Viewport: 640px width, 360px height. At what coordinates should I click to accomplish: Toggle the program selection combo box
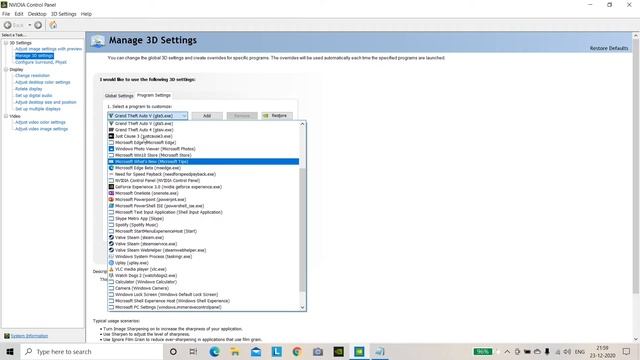tap(147, 116)
